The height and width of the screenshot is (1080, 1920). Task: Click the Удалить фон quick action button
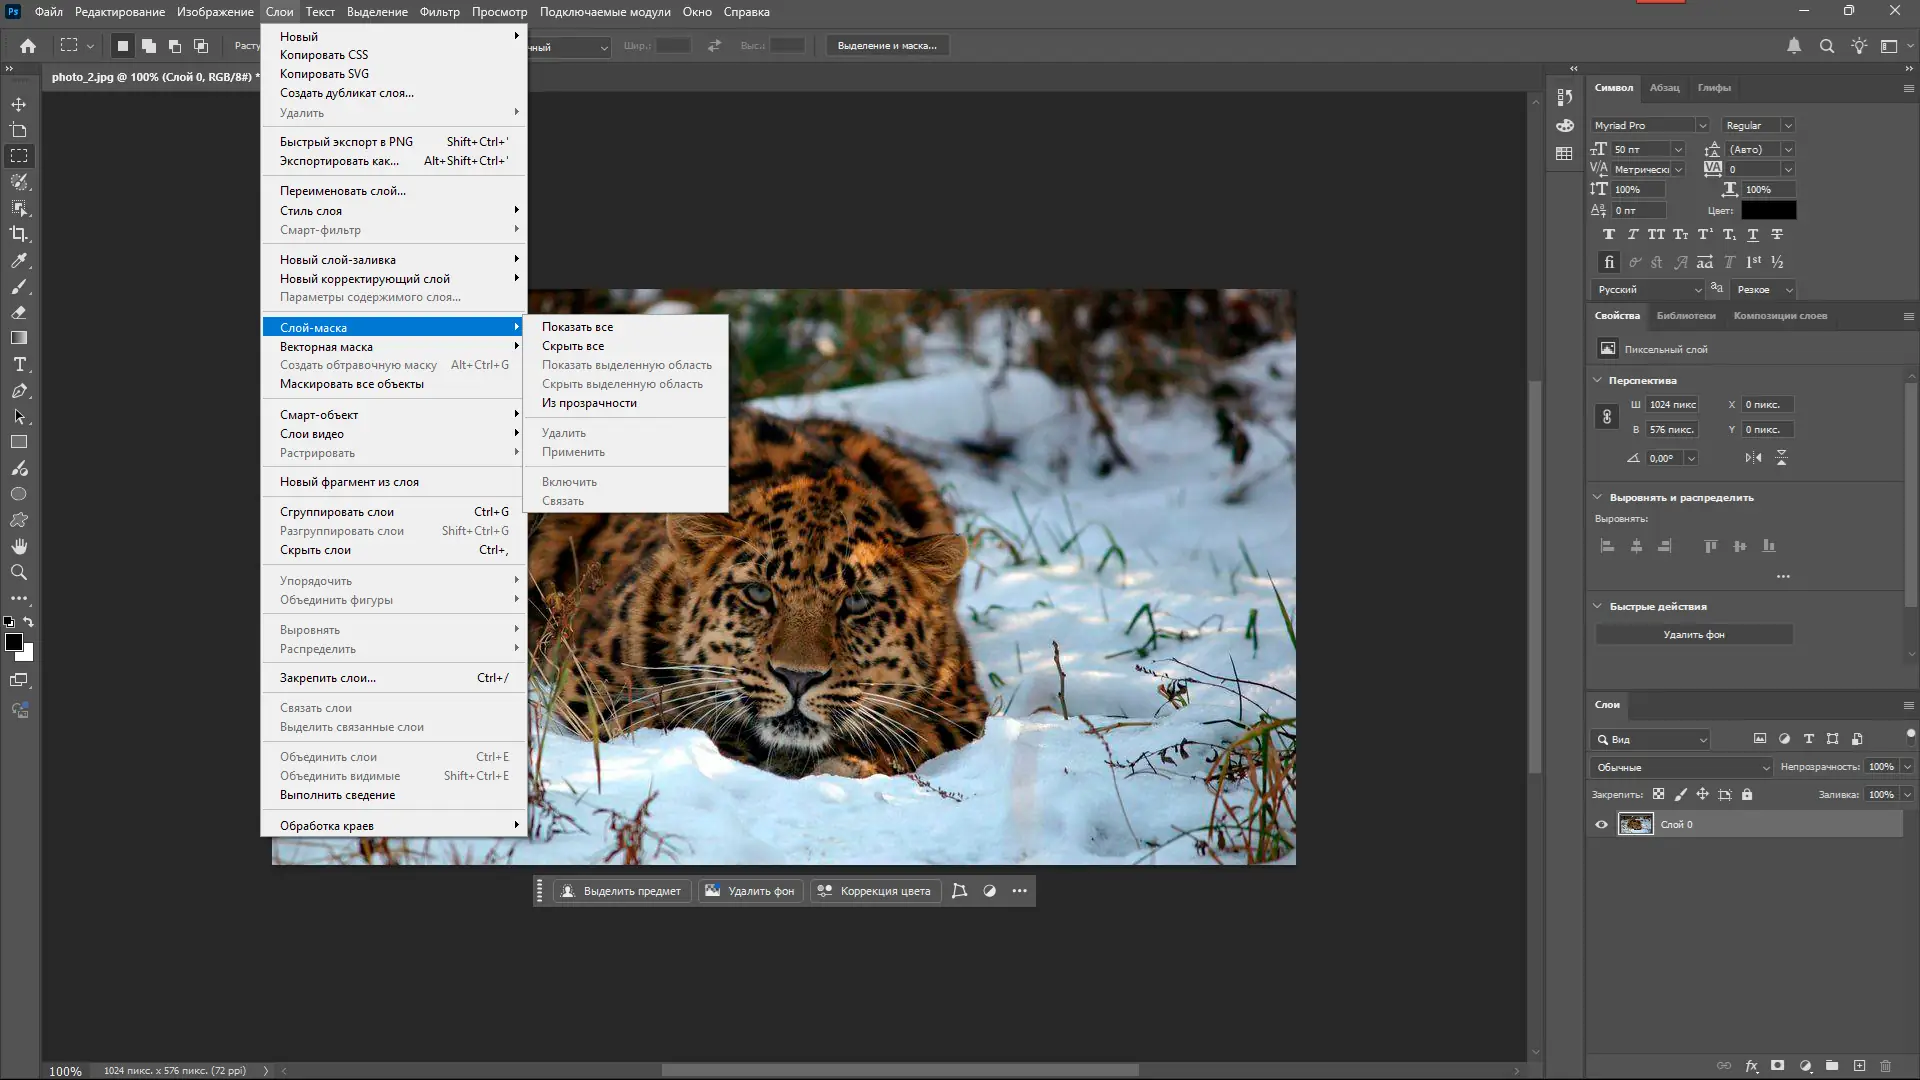coord(1693,635)
